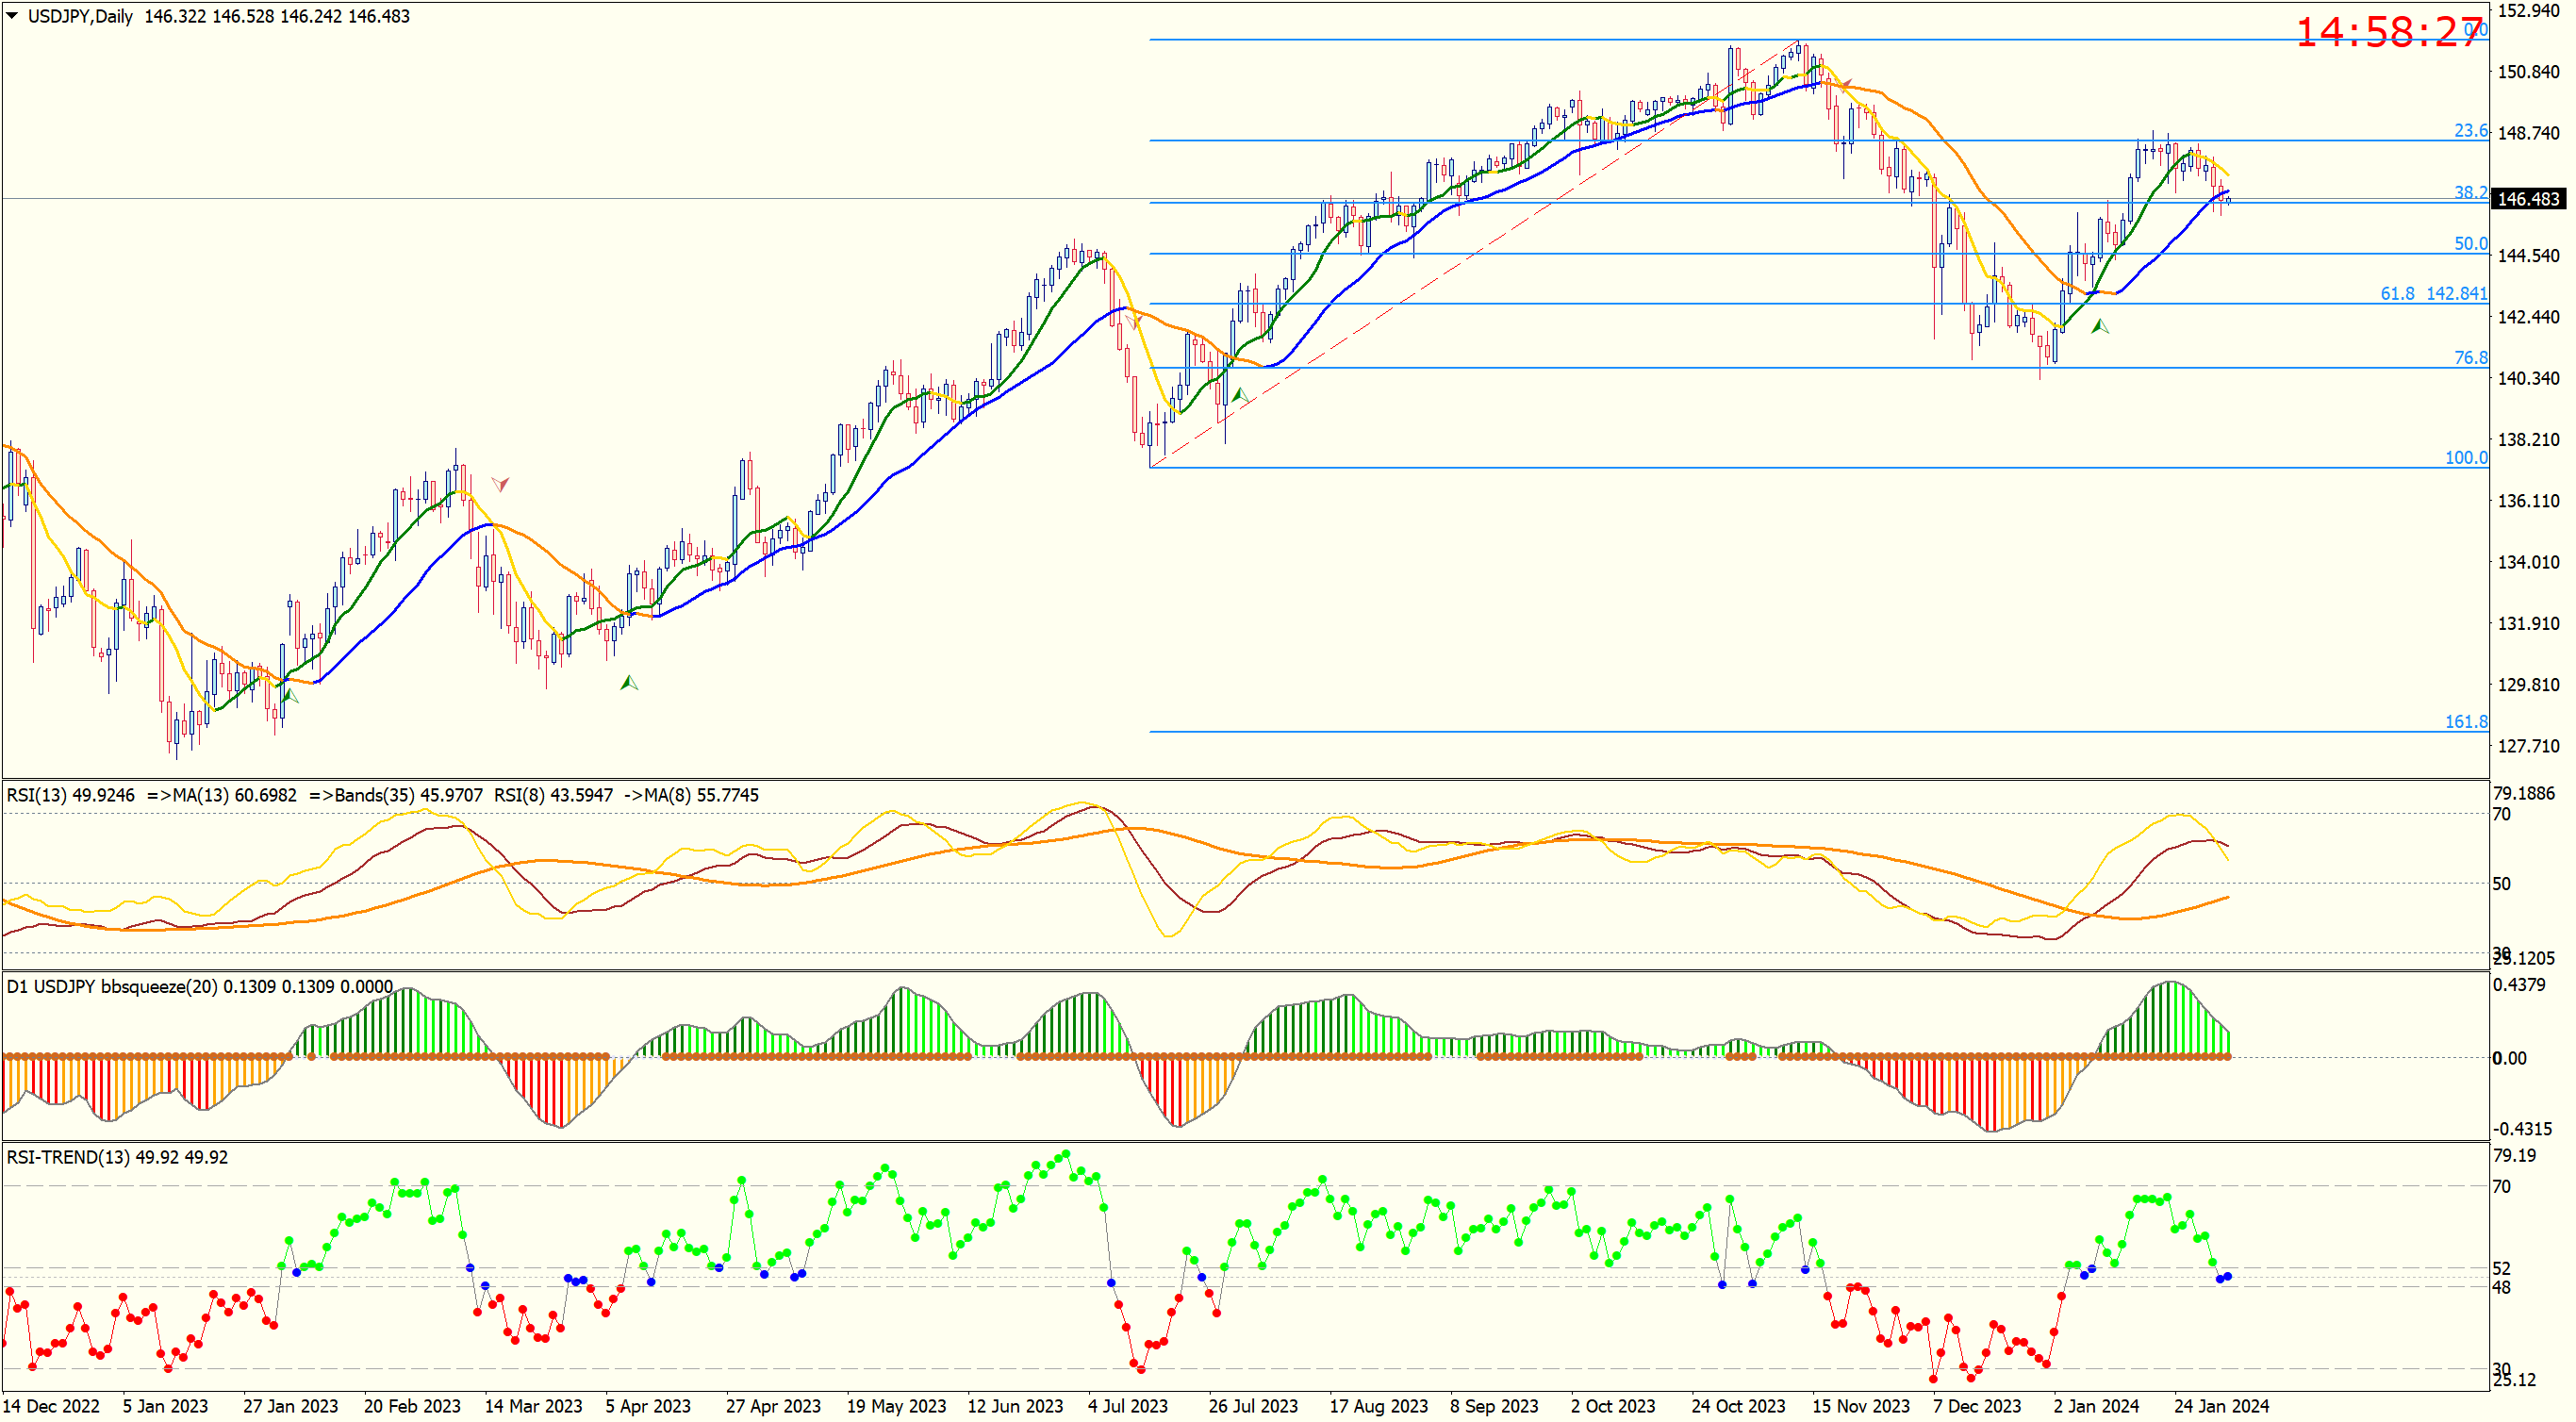
Task: Click the green up arrow near 5 Apr 2023
Action: (x=628, y=683)
